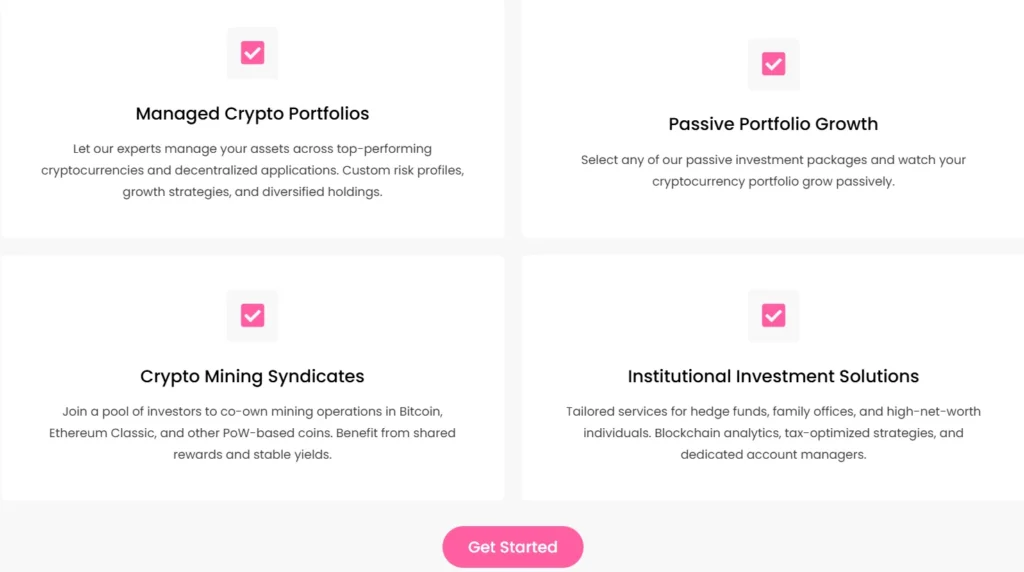The image size is (1024, 572).
Task: Open the Crypto Mining Syndicates heading
Action: click(x=252, y=376)
